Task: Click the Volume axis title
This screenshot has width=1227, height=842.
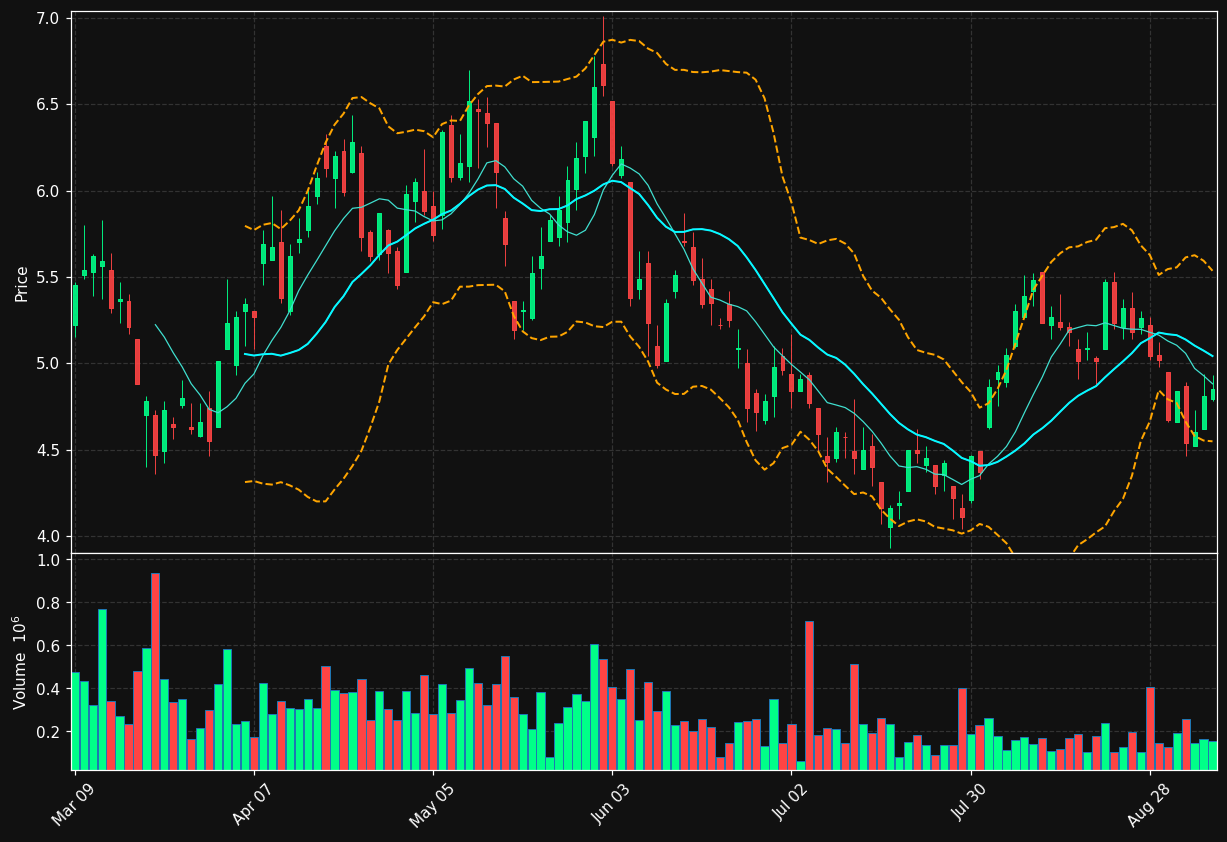Action: pyautogui.click(x=21, y=662)
